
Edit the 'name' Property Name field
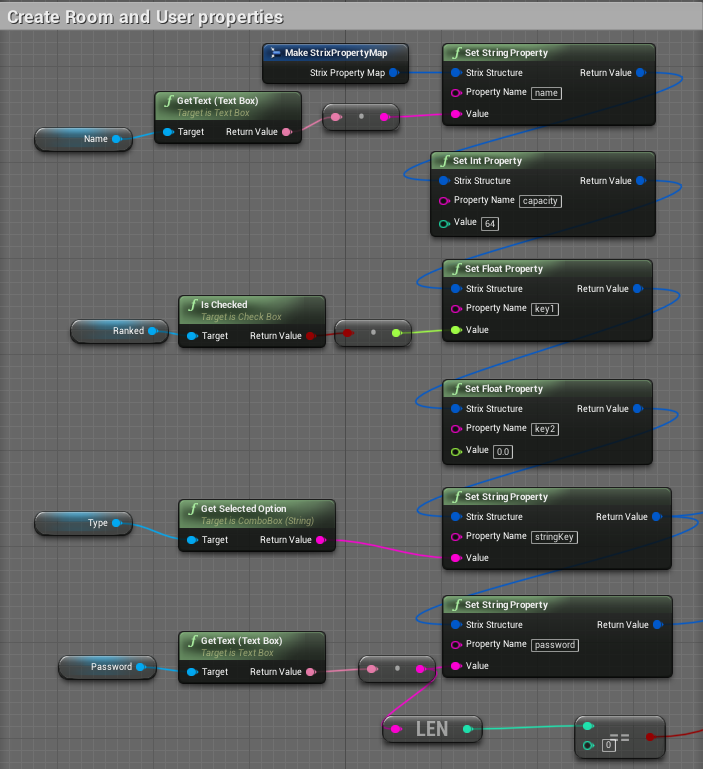click(546, 93)
